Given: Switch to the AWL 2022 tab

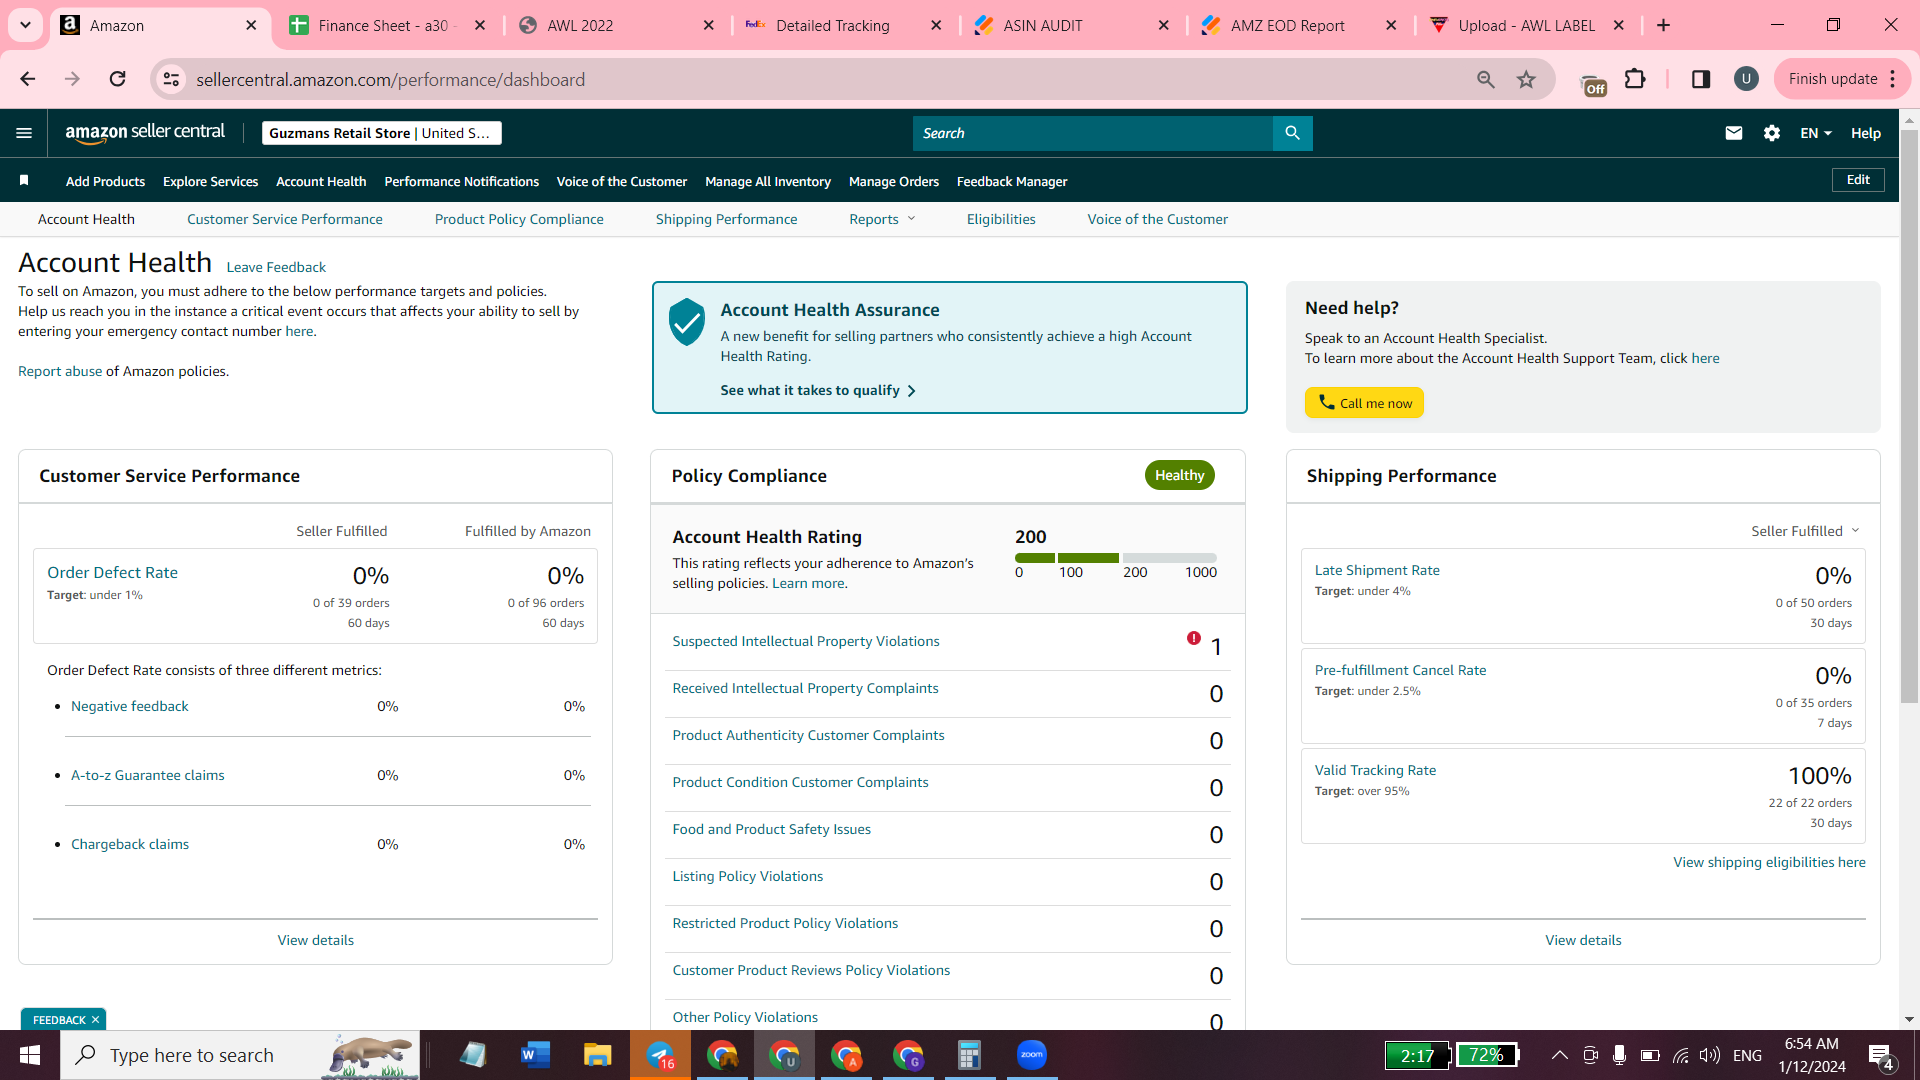Looking at the screenshot, I should pyautogui.click(x=614, y=25).
